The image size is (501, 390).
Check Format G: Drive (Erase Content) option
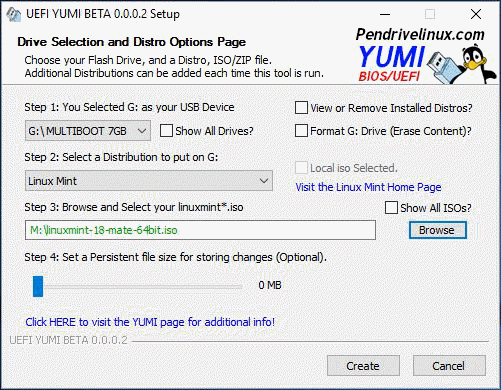coord(301,131)
